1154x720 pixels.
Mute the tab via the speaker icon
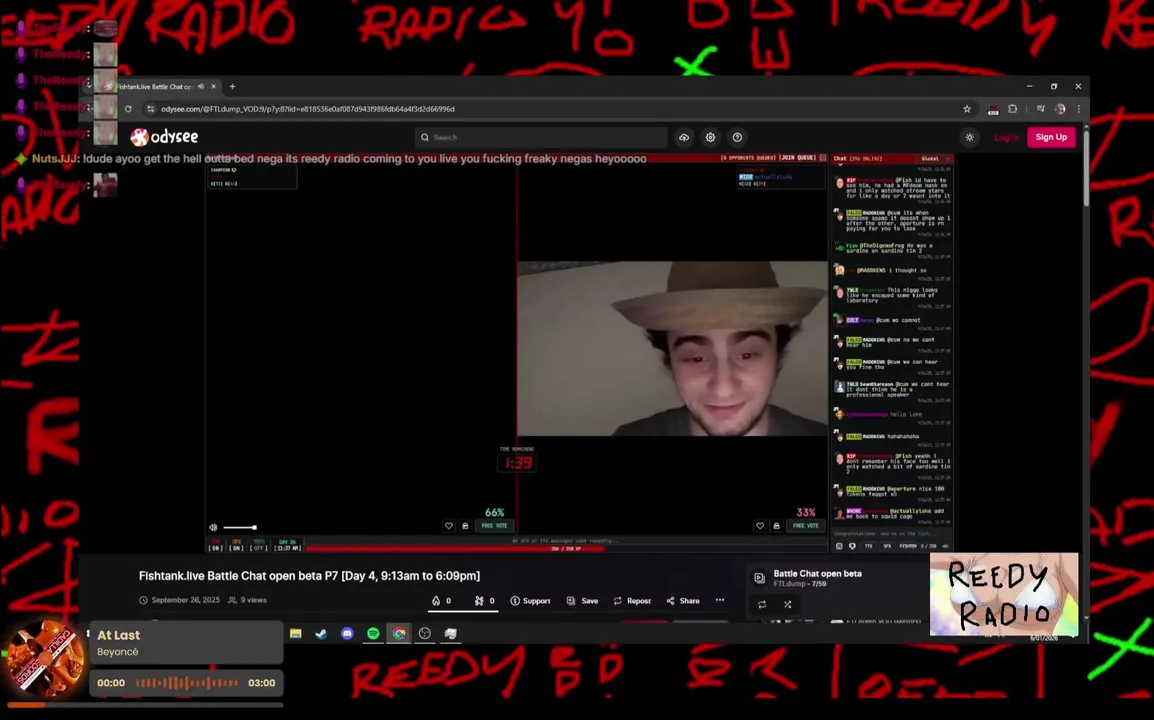coord(201,86)
